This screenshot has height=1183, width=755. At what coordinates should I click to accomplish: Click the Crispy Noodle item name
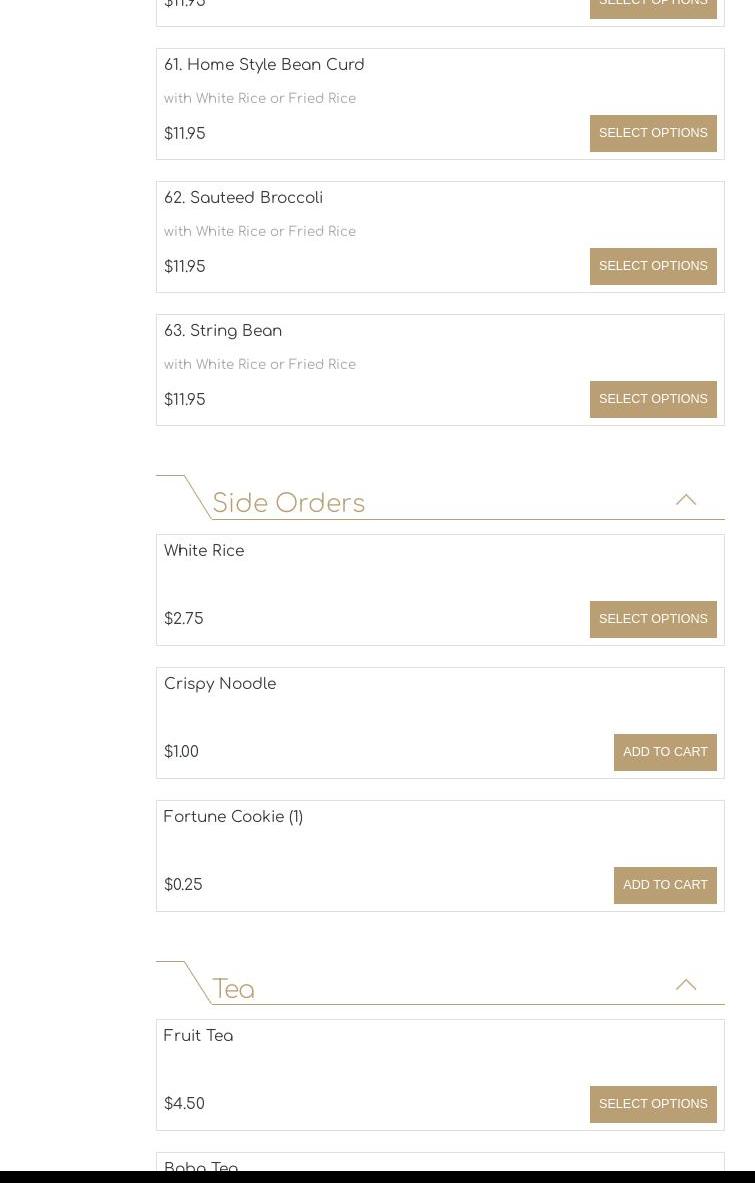[220, 684]
